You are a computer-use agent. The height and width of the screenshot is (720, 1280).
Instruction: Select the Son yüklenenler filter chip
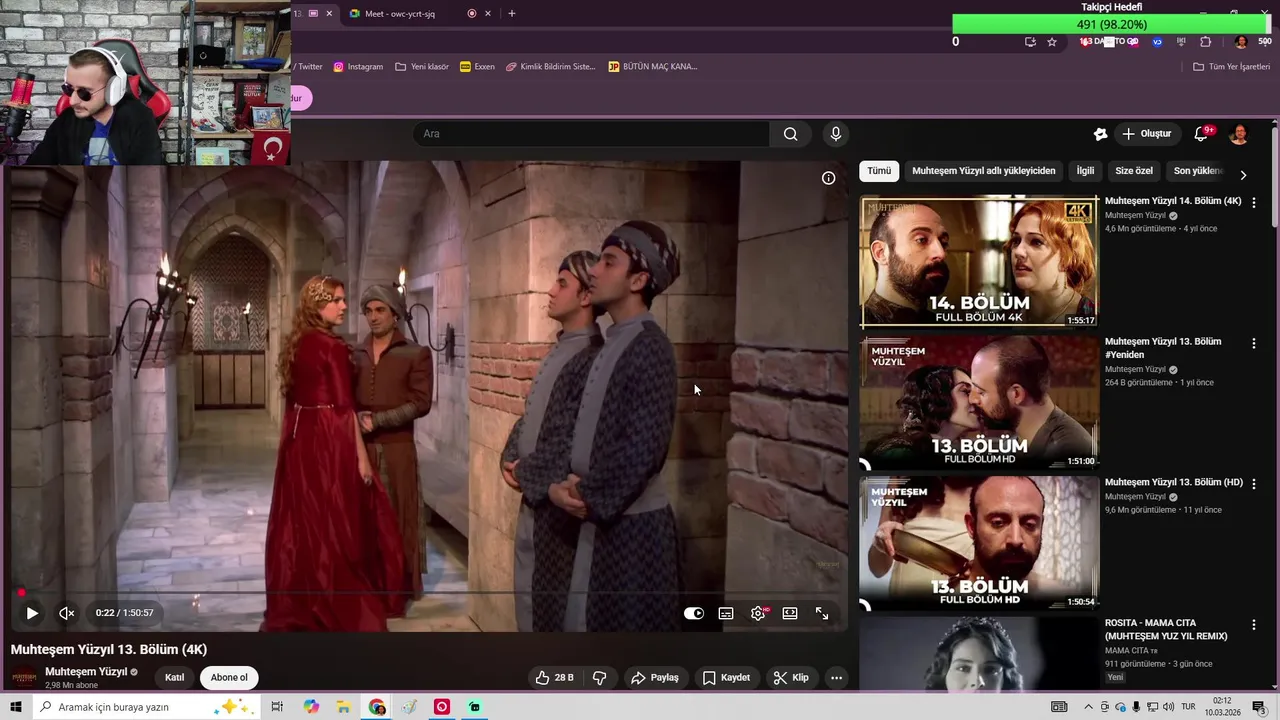1197,171
